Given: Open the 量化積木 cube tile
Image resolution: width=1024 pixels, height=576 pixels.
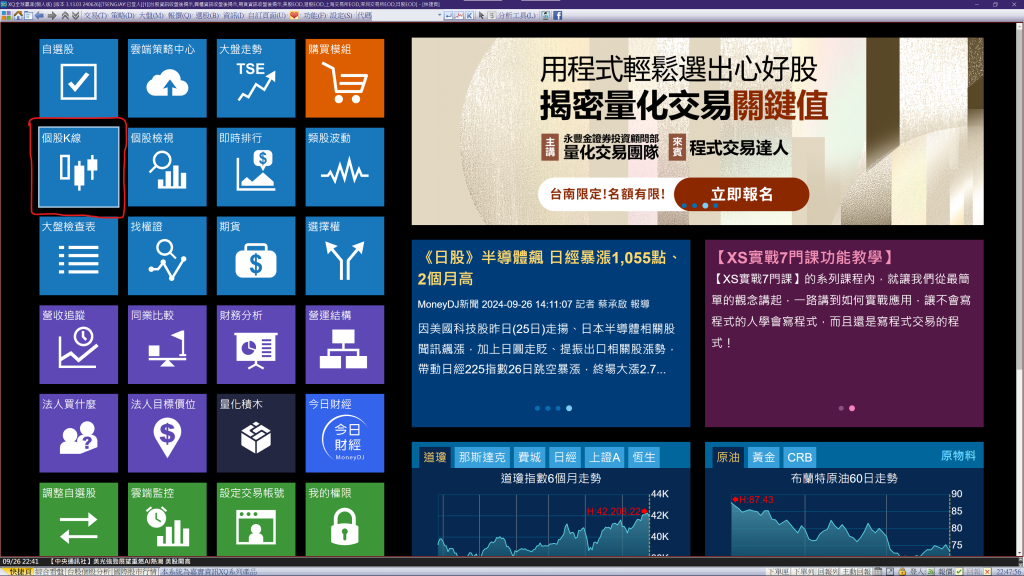Looking at the screenshot, I should point(256,433).
